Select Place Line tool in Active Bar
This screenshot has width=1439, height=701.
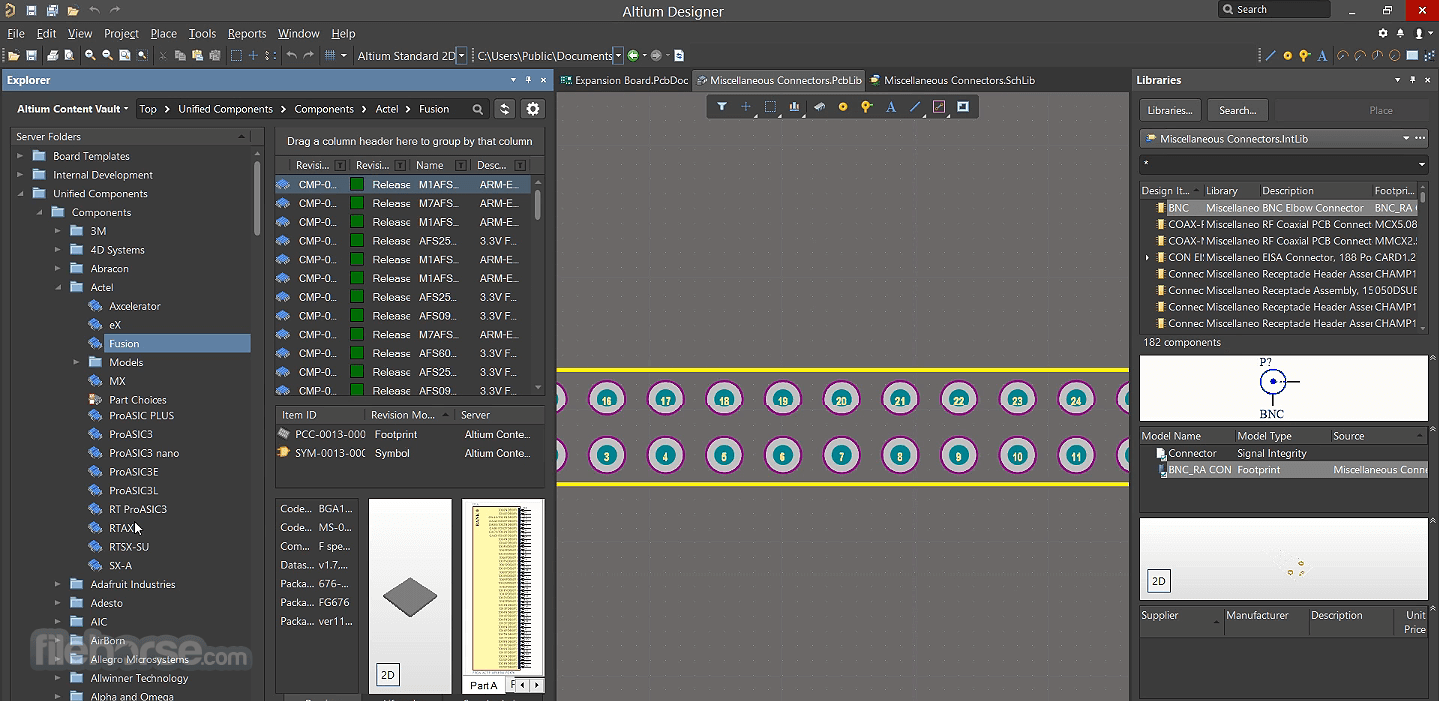[x=915, y=107]
